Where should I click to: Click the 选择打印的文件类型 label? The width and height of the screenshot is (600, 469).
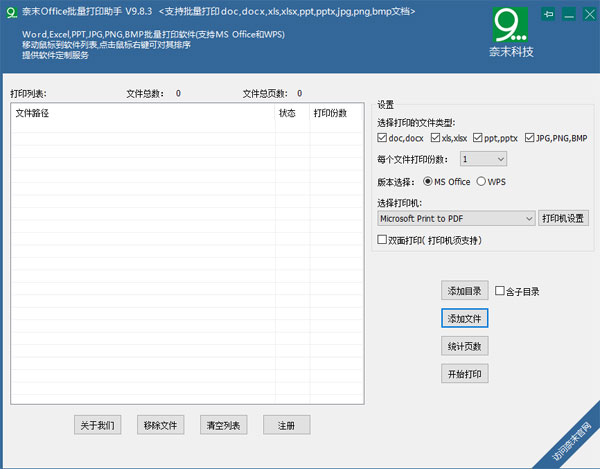416,123
